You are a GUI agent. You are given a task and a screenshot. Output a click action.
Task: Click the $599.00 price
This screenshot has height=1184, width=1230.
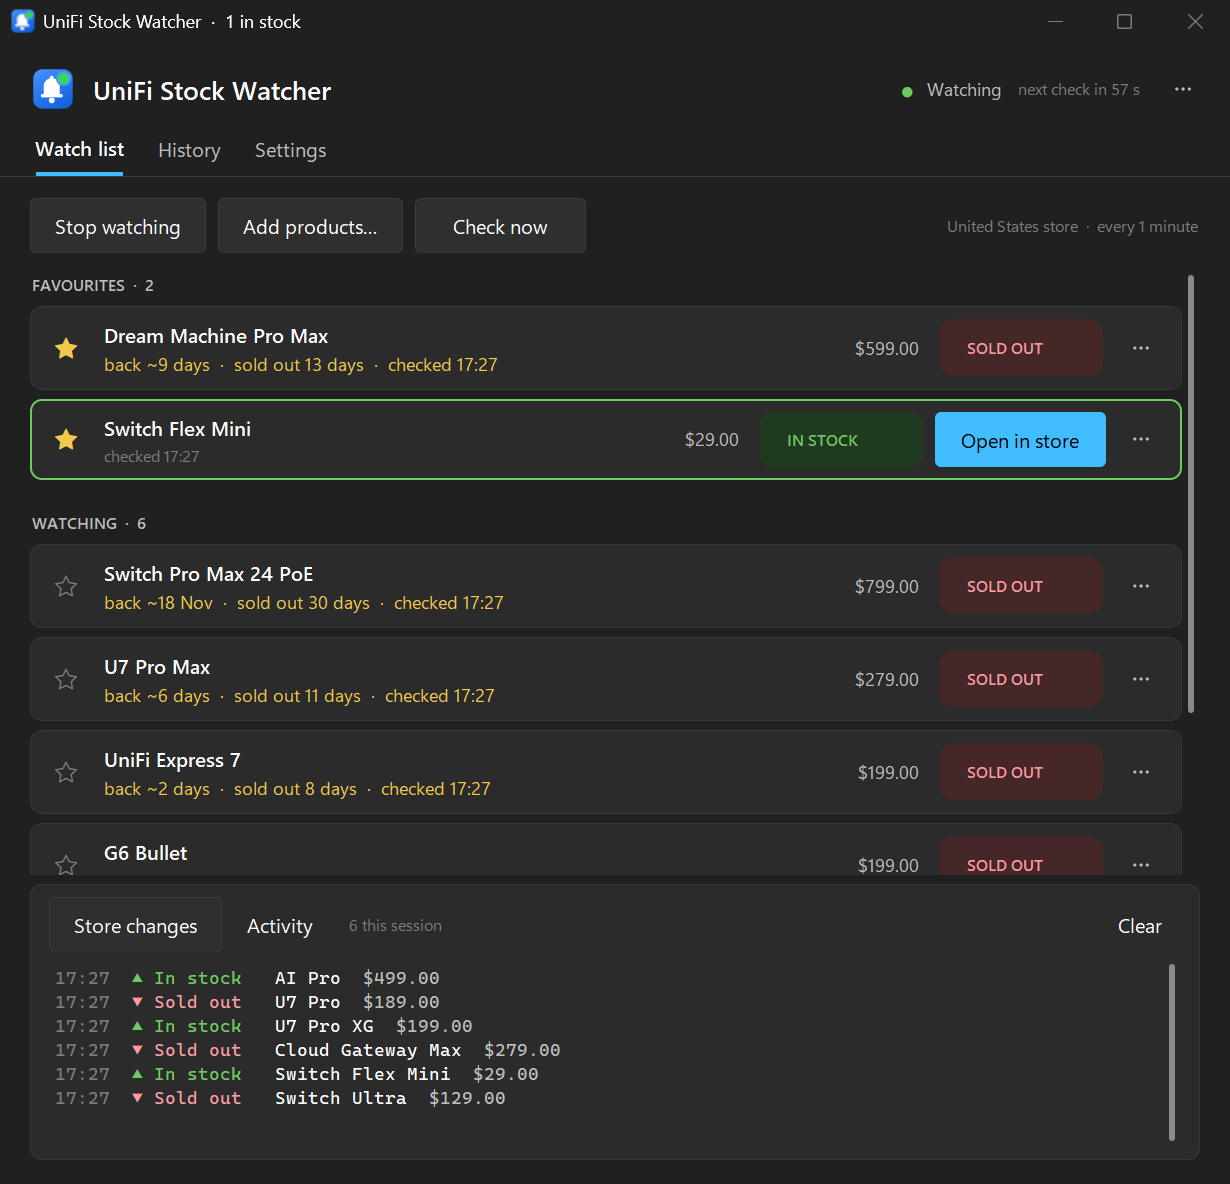[x=886, y=349]
